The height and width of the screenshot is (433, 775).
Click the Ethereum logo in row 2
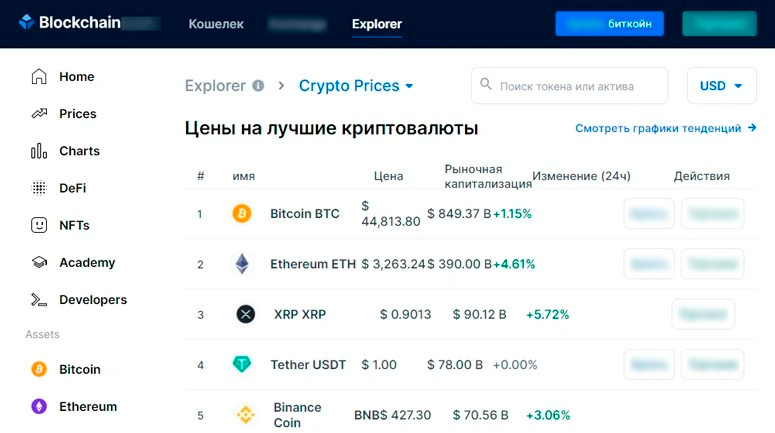[x=242, y=264]
